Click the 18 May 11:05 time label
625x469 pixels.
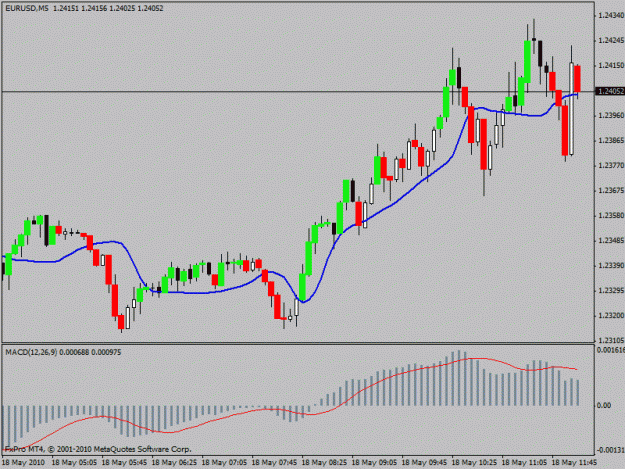(524, 463)
